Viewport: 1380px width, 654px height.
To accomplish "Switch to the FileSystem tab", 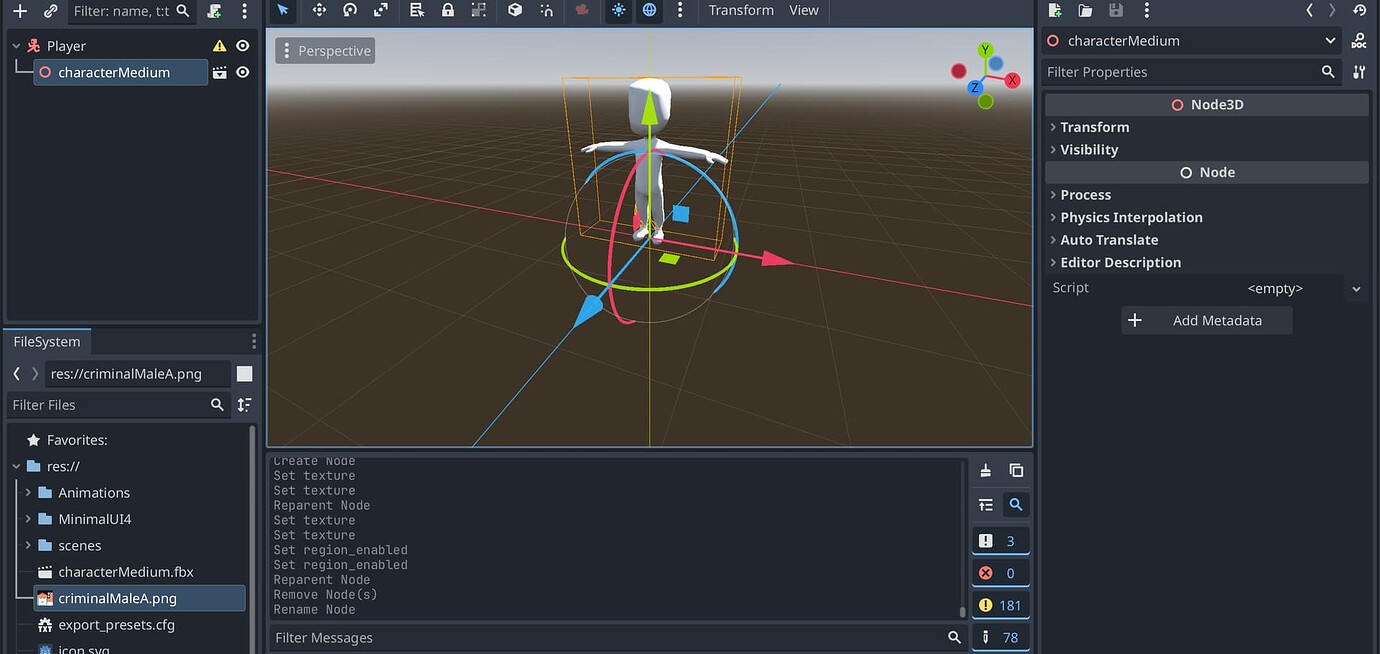I will pos(46,341).
